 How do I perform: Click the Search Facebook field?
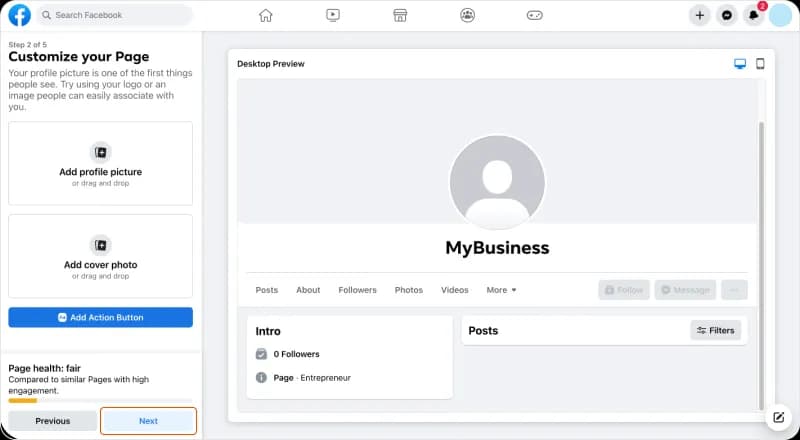click(x=115, y=15)
